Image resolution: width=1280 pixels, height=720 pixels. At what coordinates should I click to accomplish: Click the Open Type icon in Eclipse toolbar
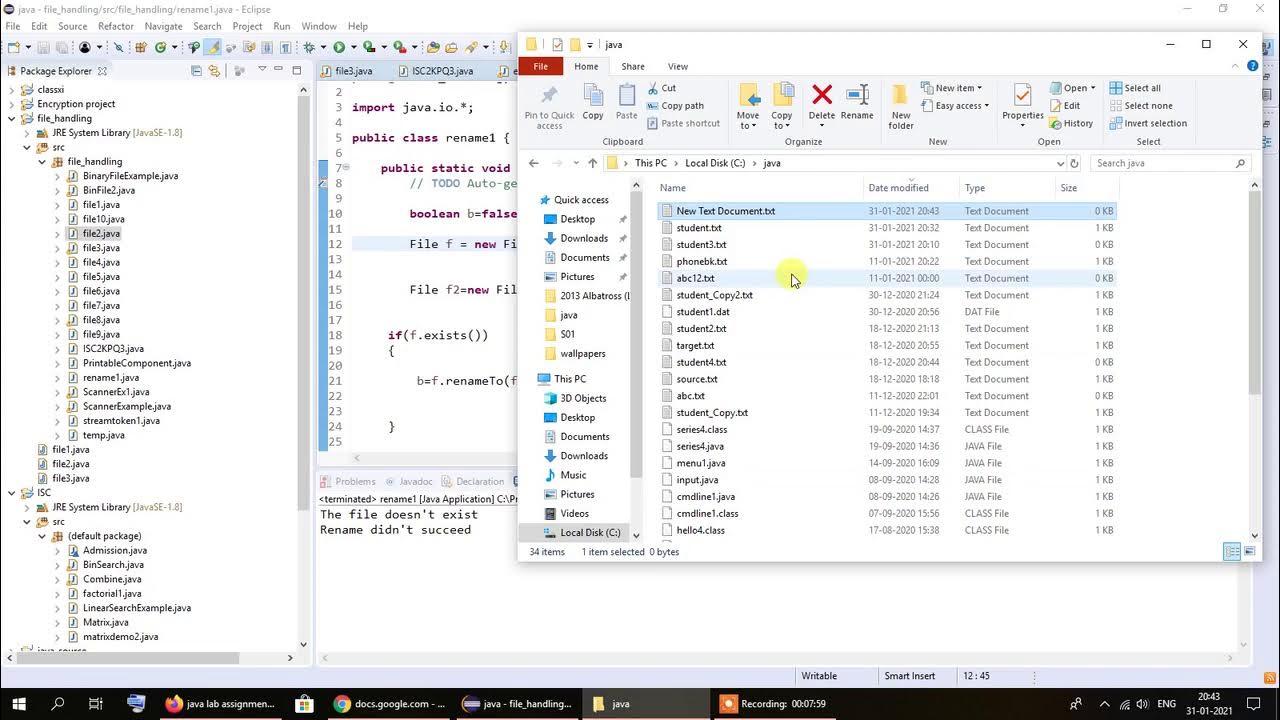tap(433, 47)
